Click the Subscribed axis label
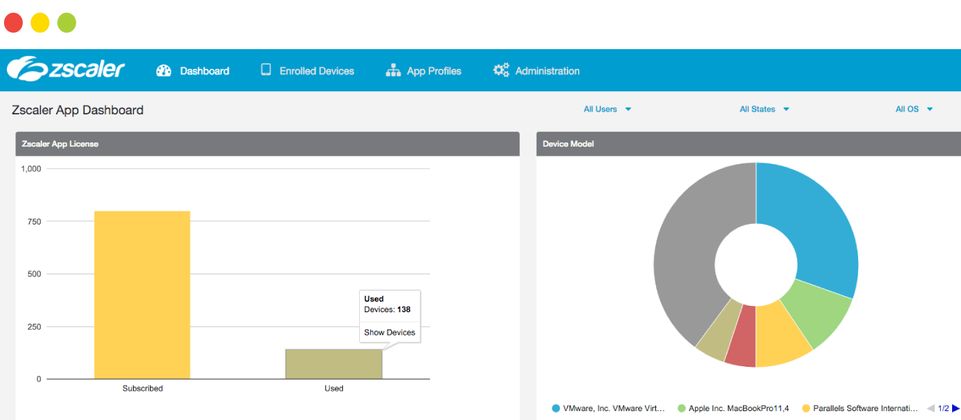Image resolution: width=961 pixels, height=420 pixels. pyautogui.click(x=142, y=388)
